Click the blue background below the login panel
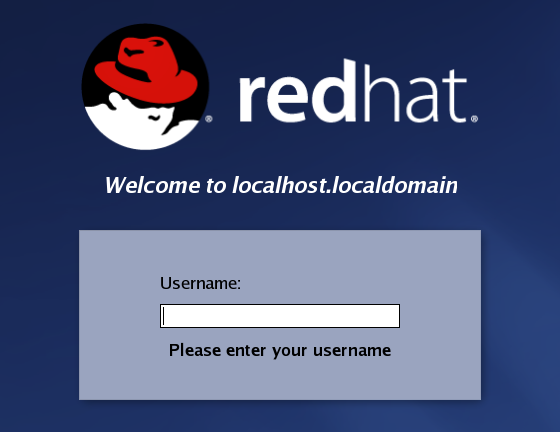This screenshot has height=432, width=560. [x=280, y=416]
